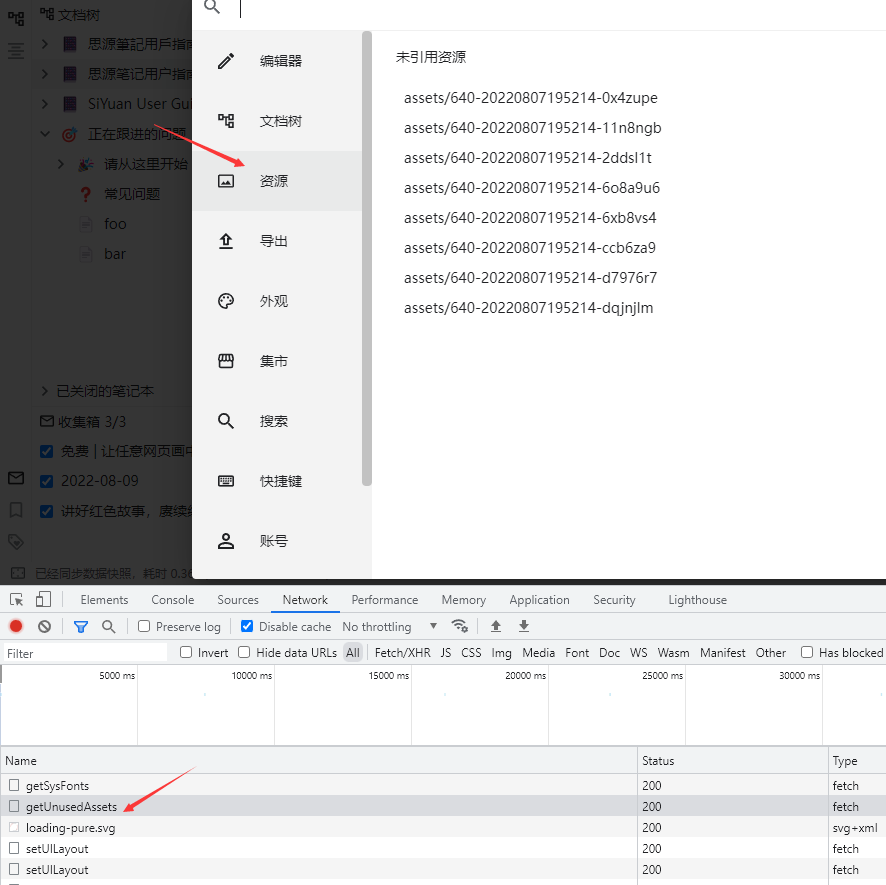
Task: Select asset 640-20220807195214-ccb6za9
Action: click(529, 248)
